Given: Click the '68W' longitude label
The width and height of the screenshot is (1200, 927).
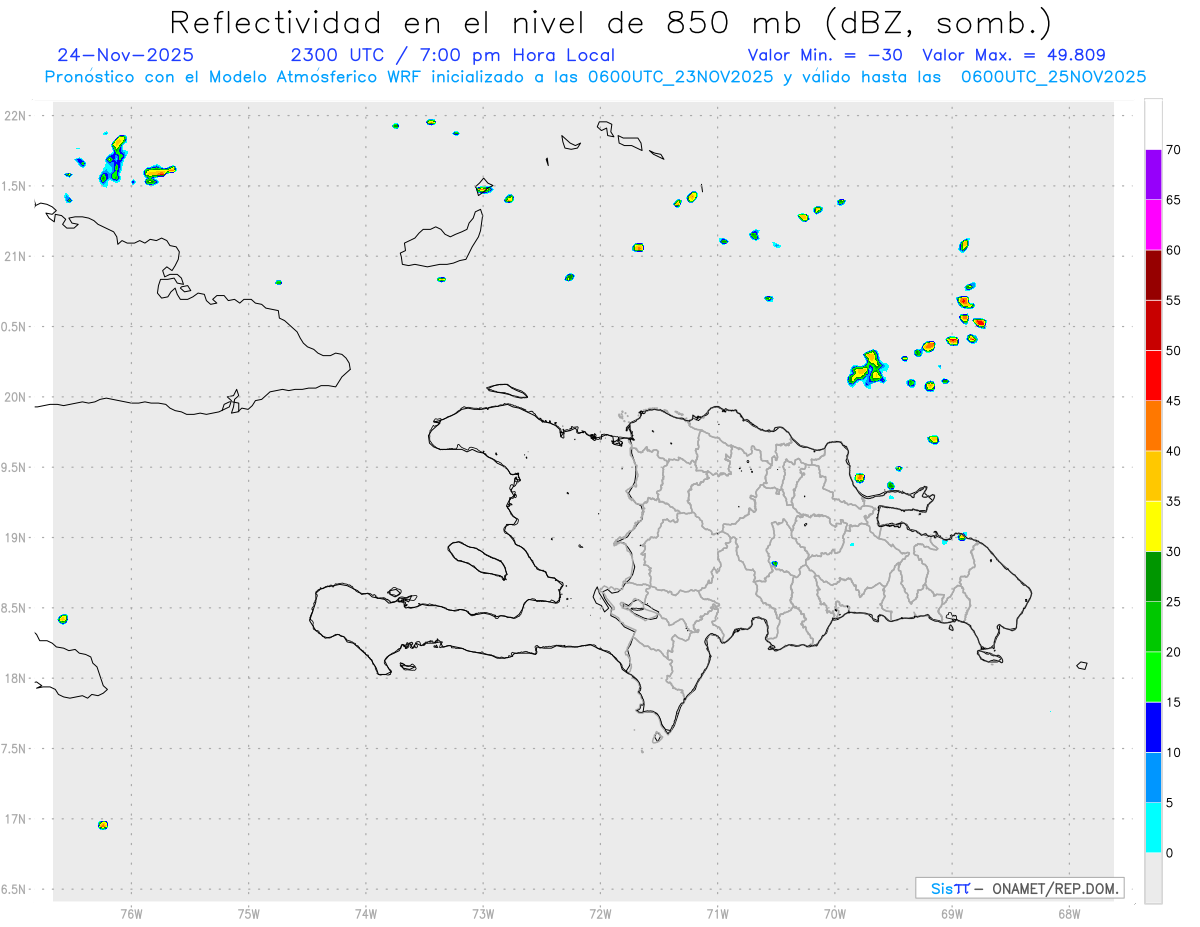Looking at the screenshot, I should 1069,912.
